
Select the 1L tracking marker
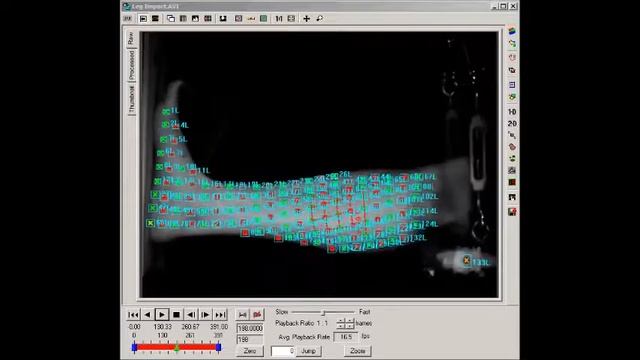pyautogui.click(x=166, y=111)
